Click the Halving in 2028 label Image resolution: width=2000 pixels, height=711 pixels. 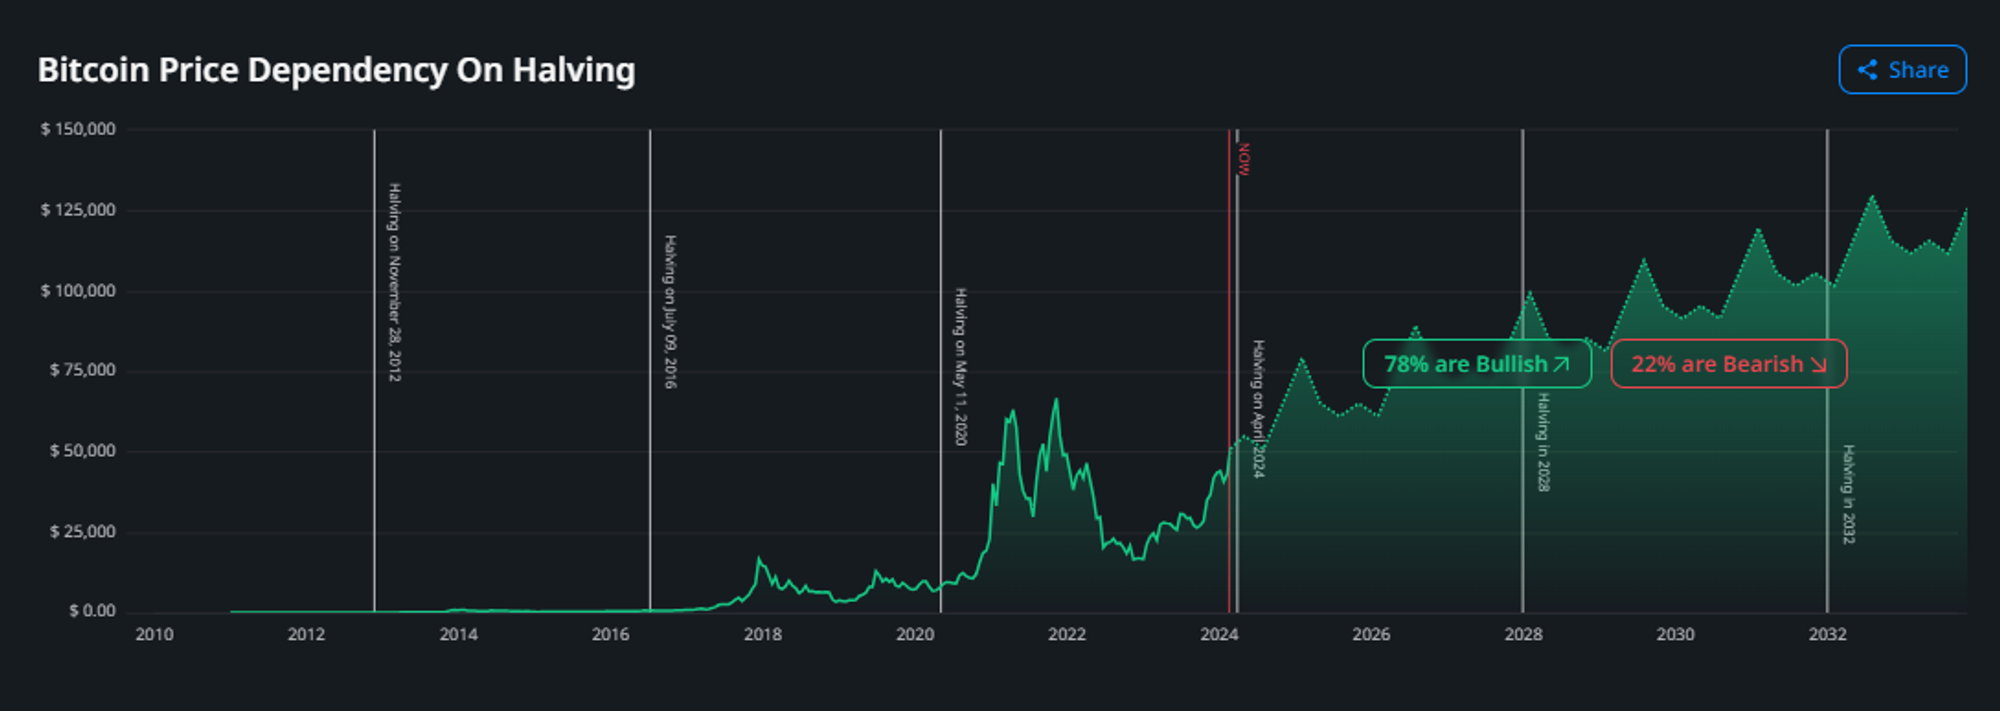[x=1543, y=442]
